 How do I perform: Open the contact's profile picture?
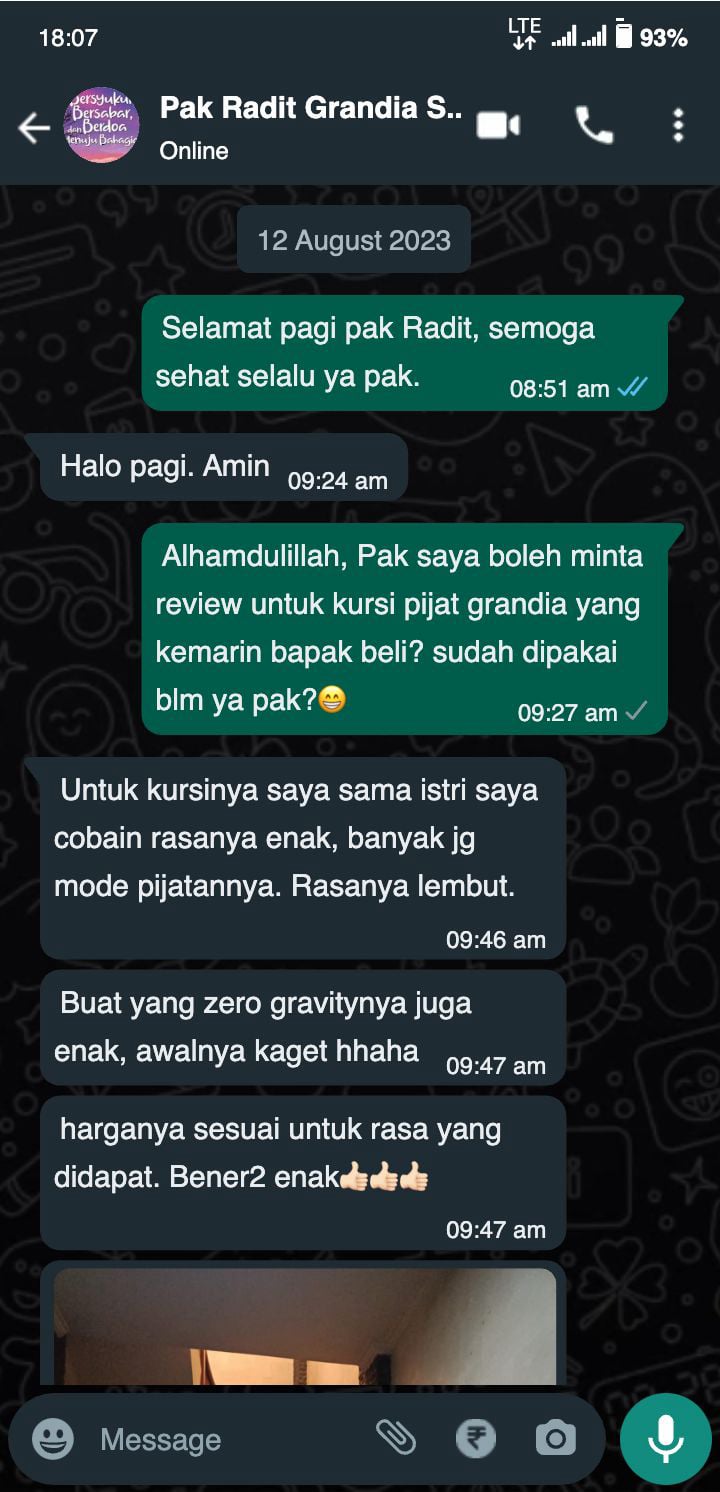pyautogui.click(x=102, y=126)
